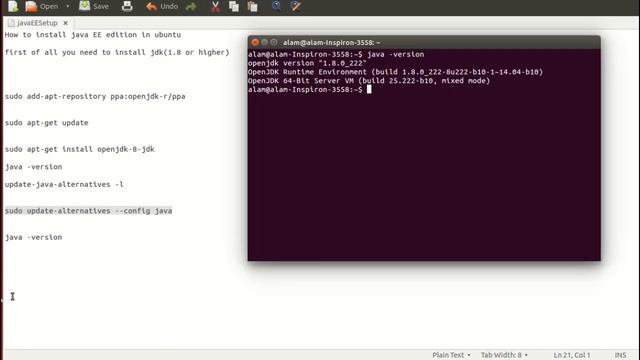
Task: Close the javaEESetup tab
Action: coord(65,23)
